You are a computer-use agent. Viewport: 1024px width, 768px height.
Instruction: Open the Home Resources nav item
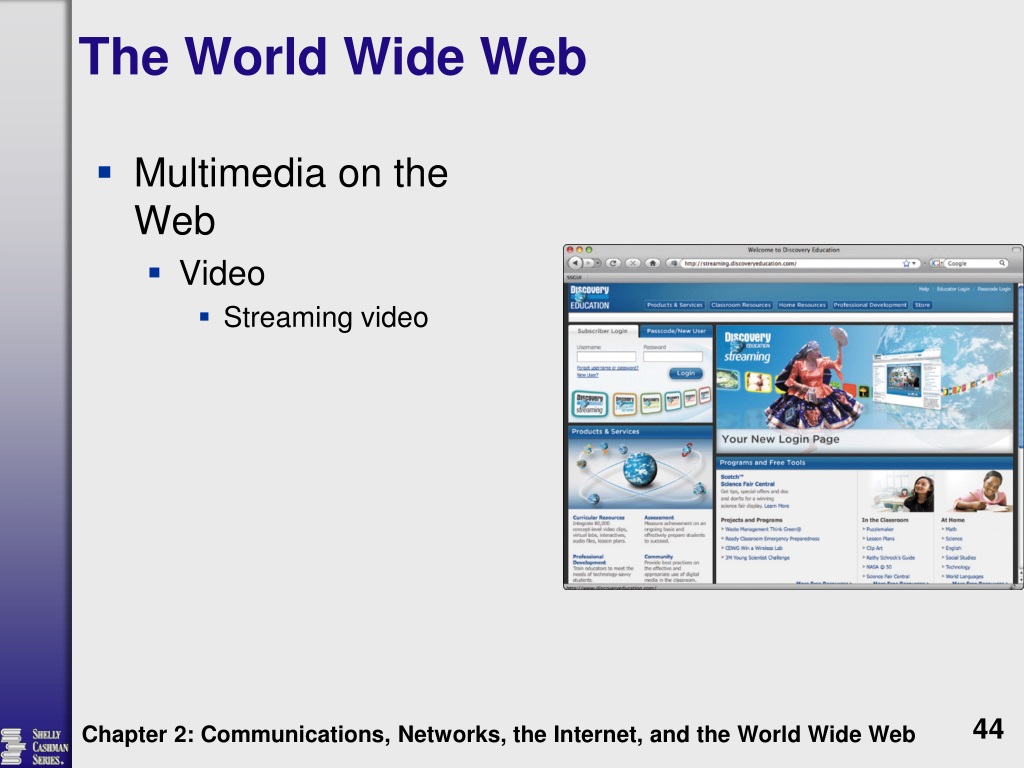coord(802,305)
